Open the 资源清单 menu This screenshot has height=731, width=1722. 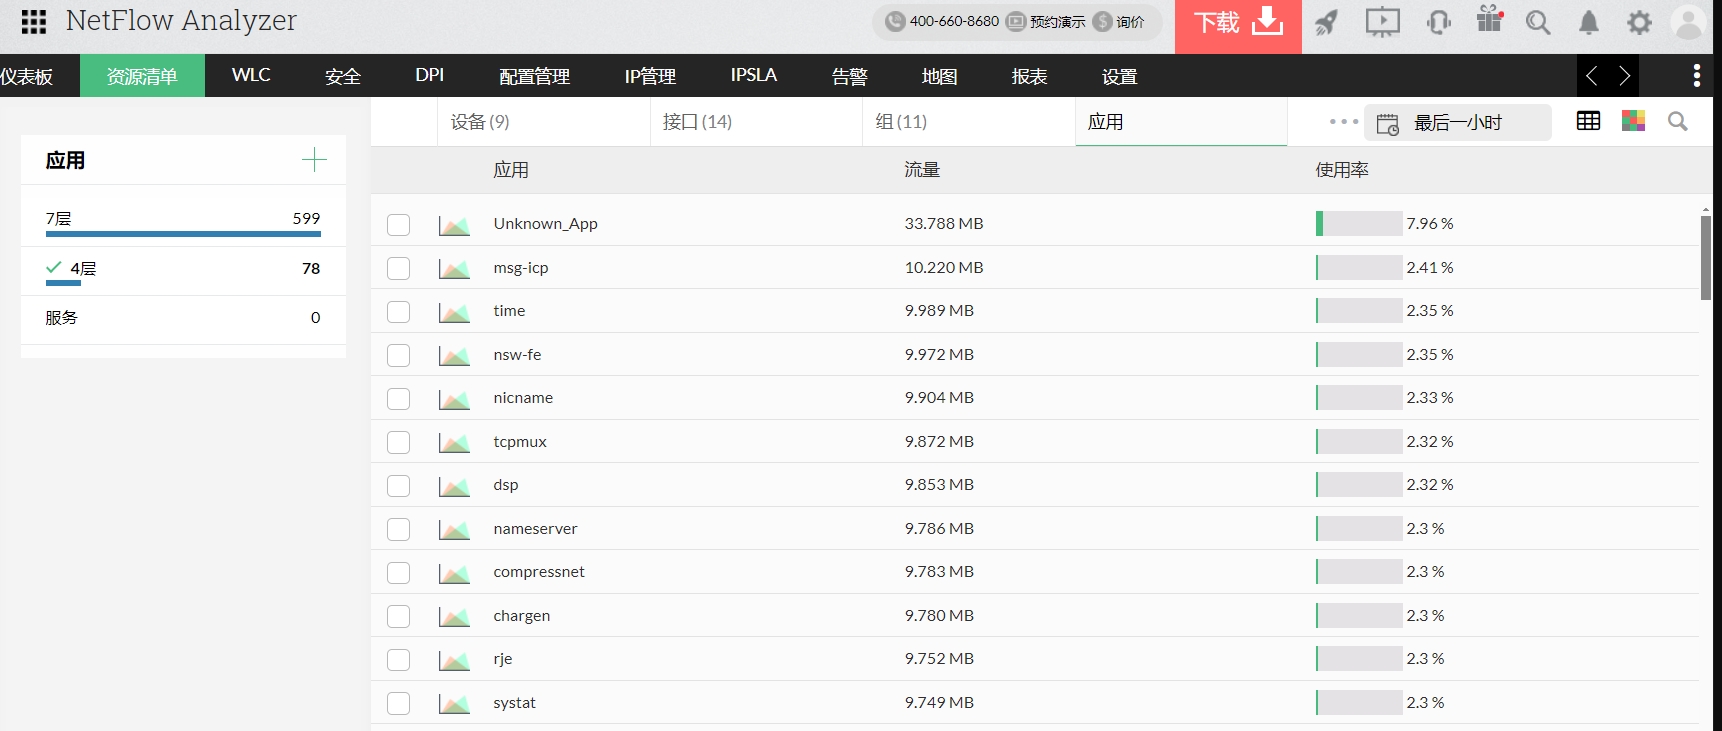pyautogui.click(x=142, y=76)
